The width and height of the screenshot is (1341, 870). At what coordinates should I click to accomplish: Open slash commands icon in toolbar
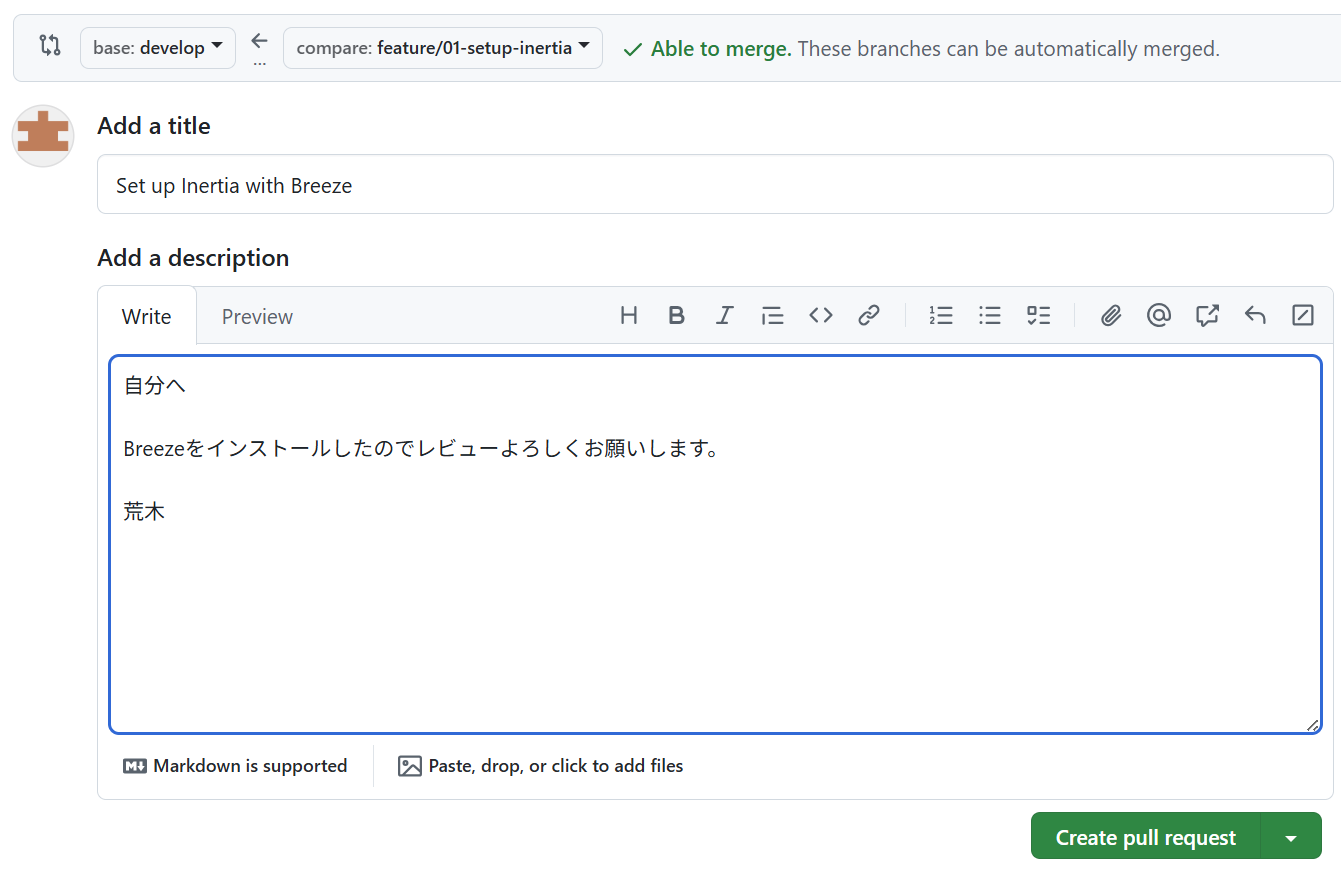click(1303, 316)
